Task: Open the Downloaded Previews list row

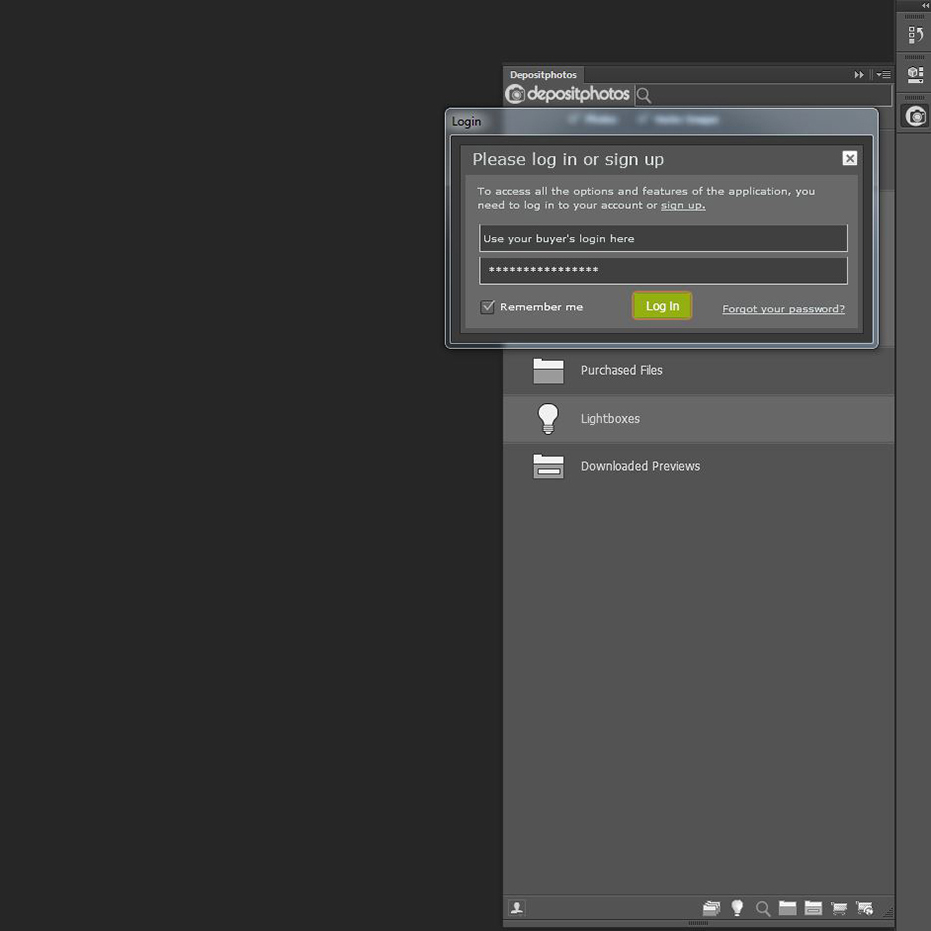Action: 699,466
